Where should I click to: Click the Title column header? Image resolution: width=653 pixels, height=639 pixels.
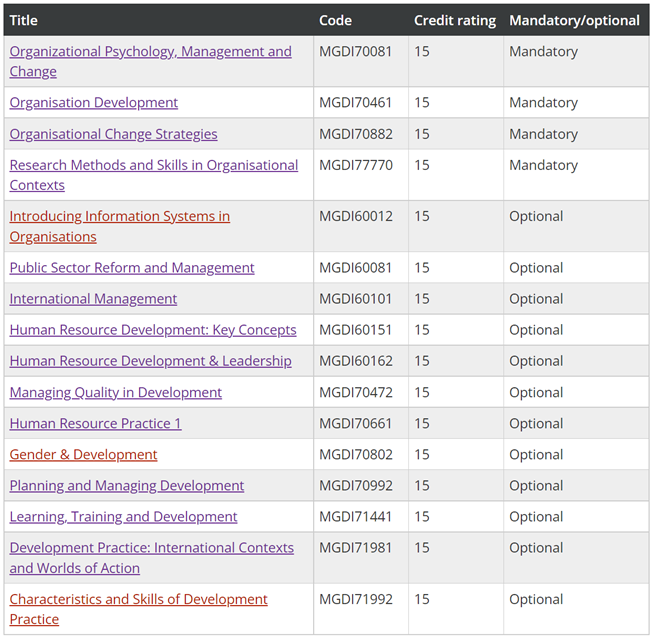tap(24, 20)
